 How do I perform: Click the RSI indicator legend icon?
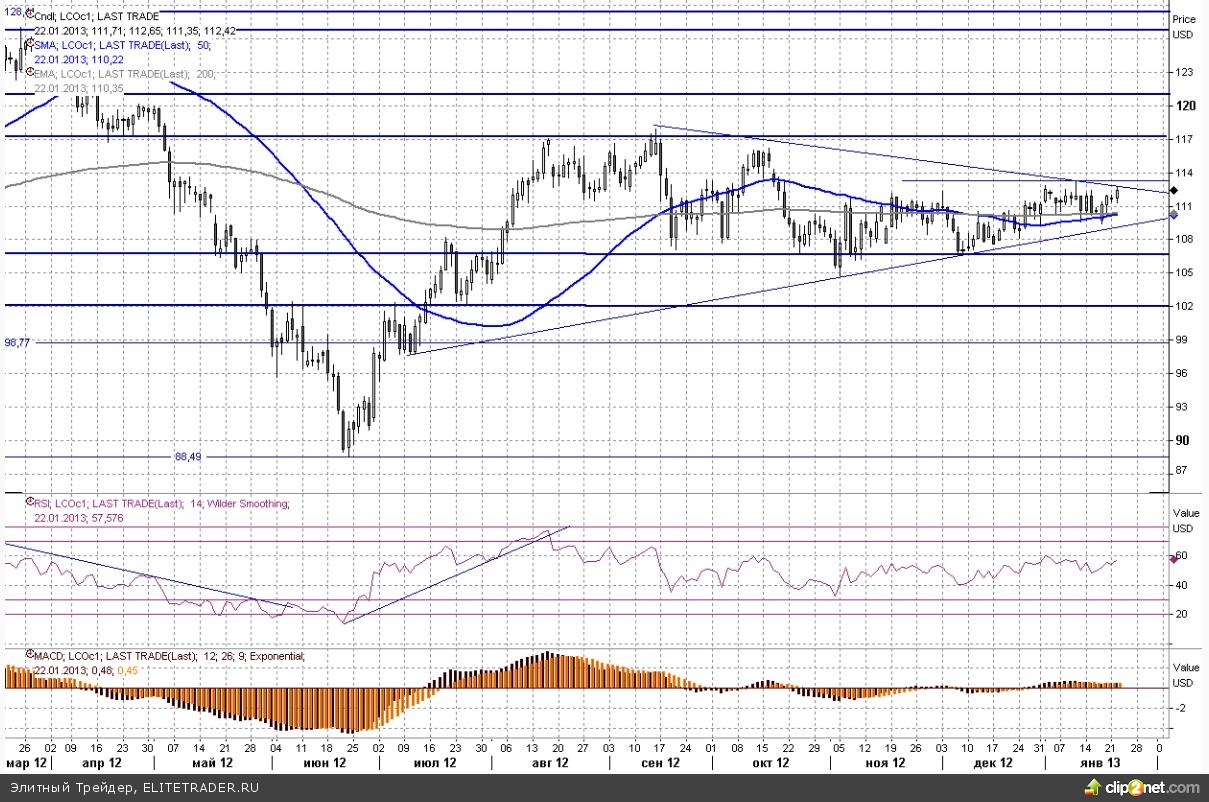(x=29, y=503)
